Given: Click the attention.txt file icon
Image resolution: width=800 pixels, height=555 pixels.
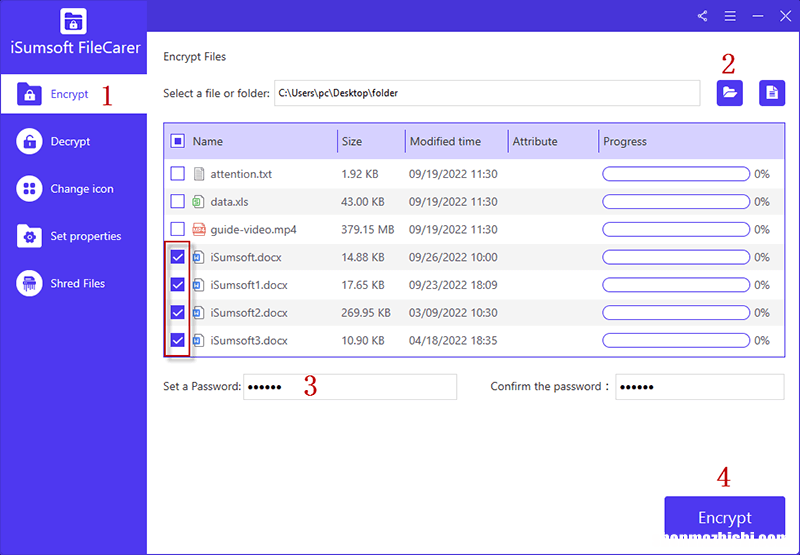Looking at the screenshot, I should (x=199, y=174).
